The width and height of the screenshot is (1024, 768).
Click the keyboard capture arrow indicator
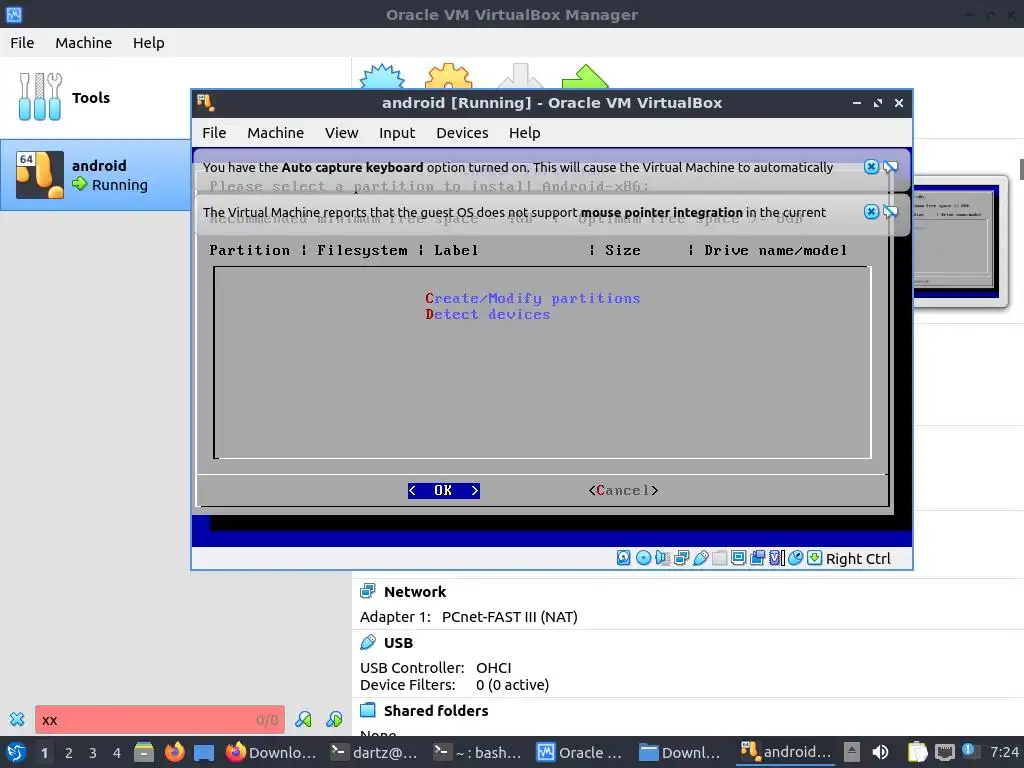click(x=814, y=558)
